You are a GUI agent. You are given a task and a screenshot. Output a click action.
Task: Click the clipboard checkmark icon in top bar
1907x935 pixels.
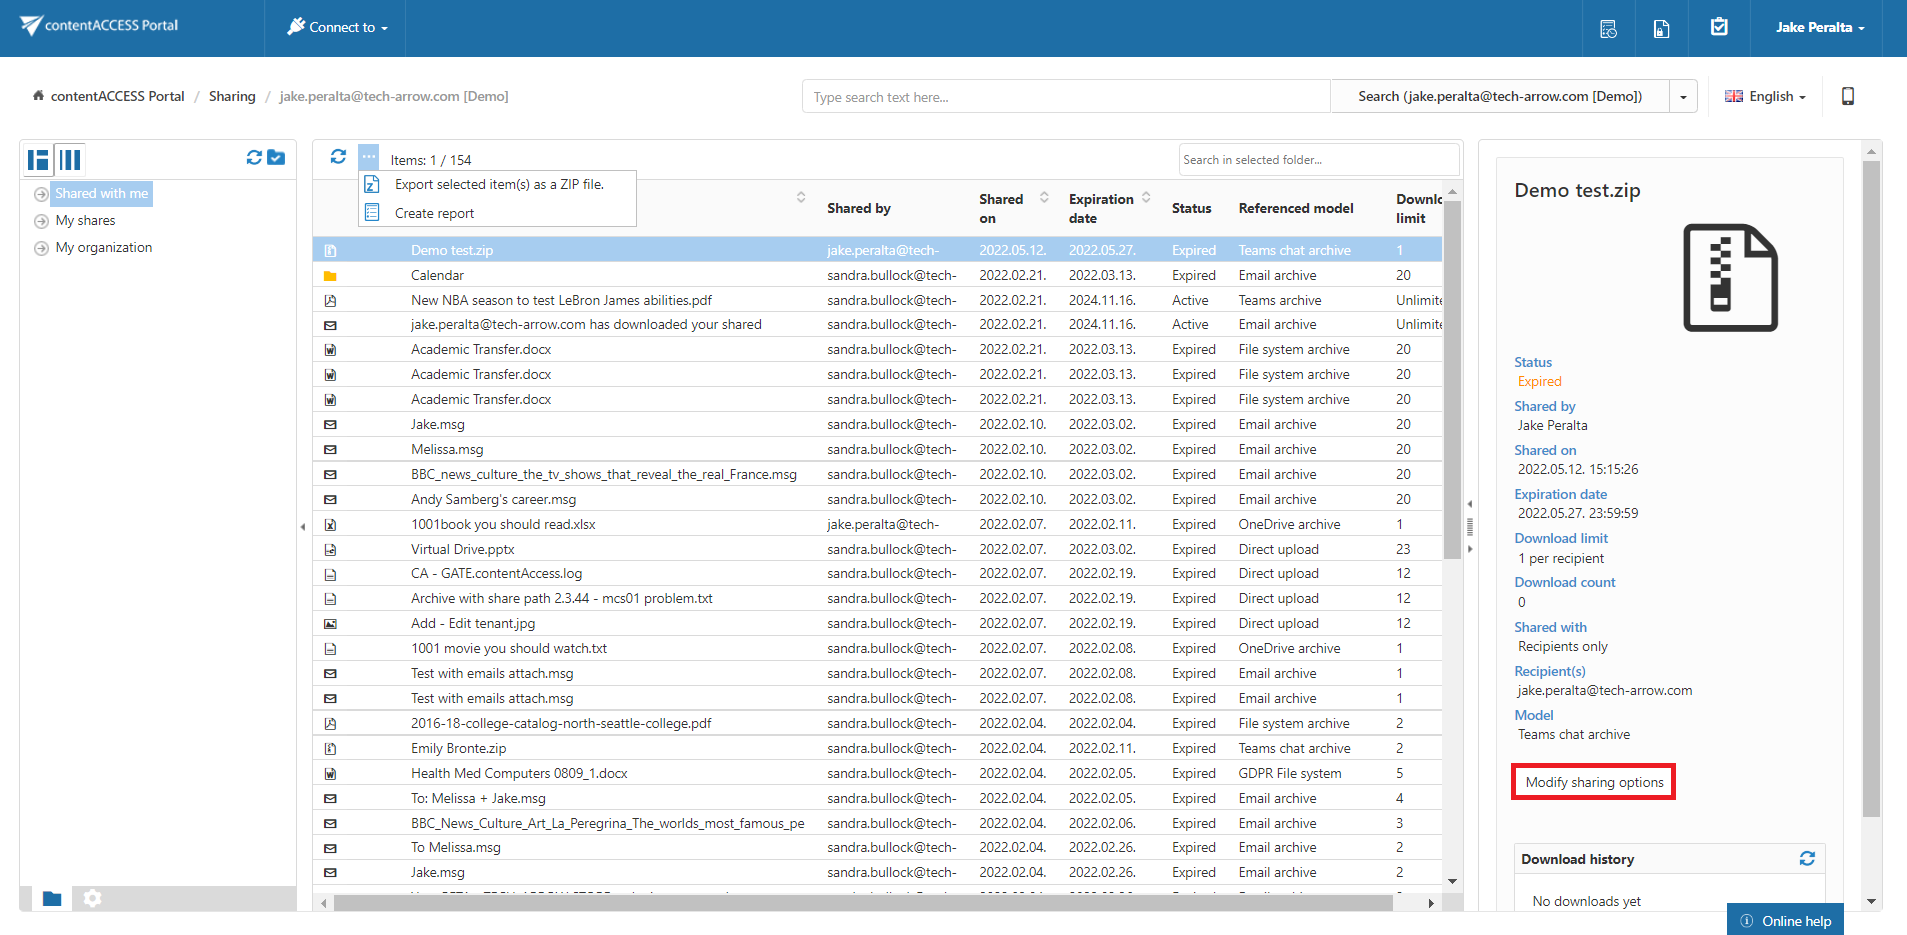tap(1719, 27)
